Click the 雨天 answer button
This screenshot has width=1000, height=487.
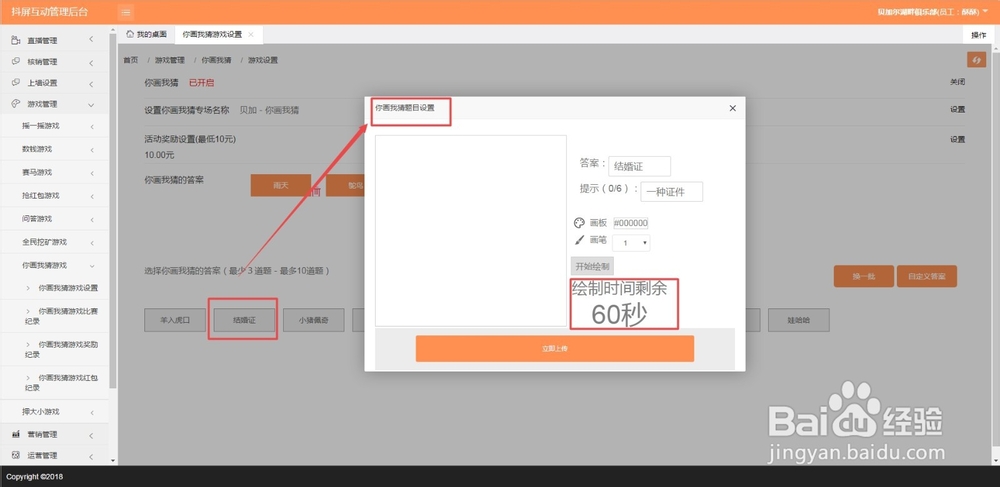coord(281,185)
